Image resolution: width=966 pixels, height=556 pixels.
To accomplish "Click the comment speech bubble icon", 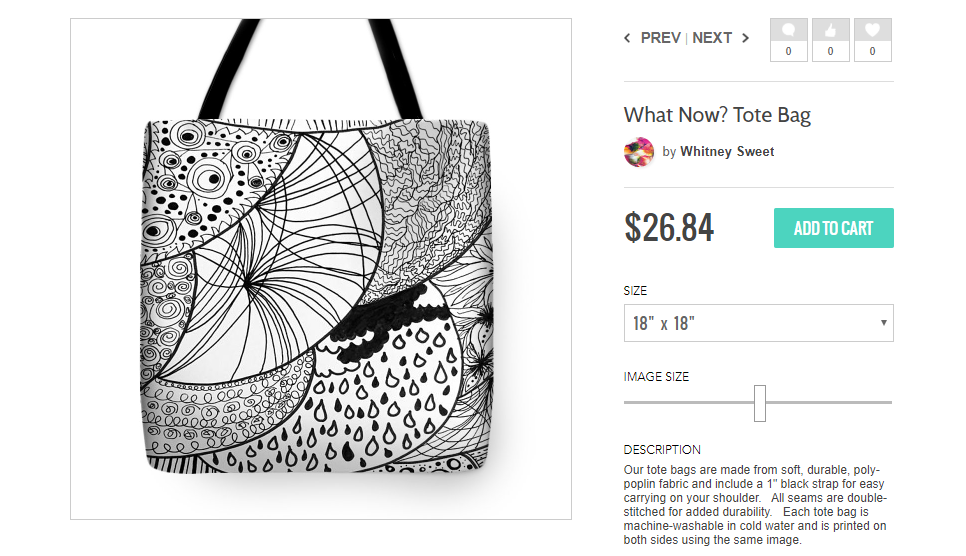I will click(x=789, y=30).
